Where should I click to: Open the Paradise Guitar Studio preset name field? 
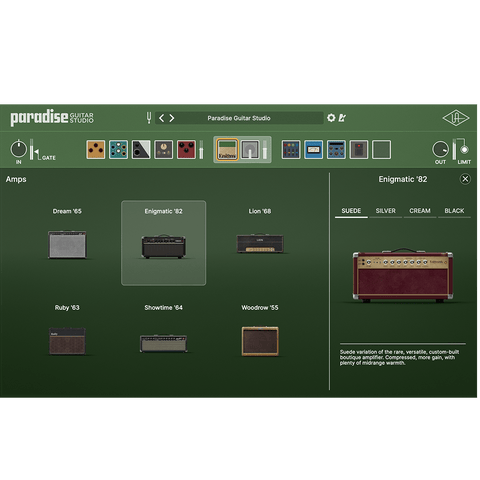[x=239, y=118]
